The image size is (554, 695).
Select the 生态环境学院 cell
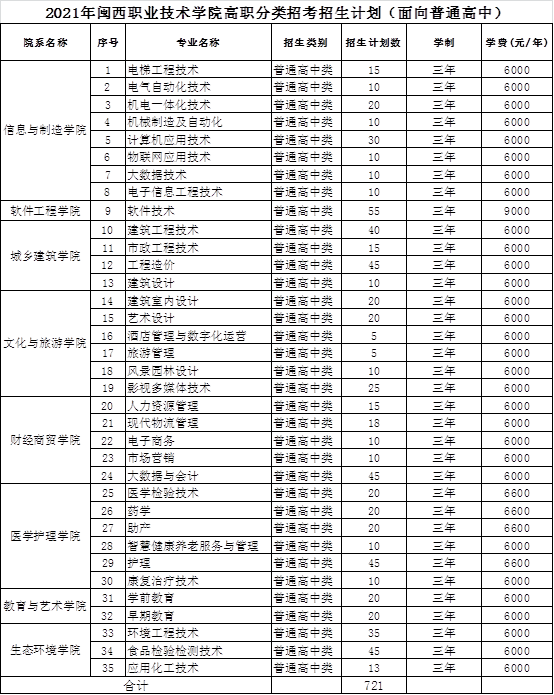pos(45,650)
